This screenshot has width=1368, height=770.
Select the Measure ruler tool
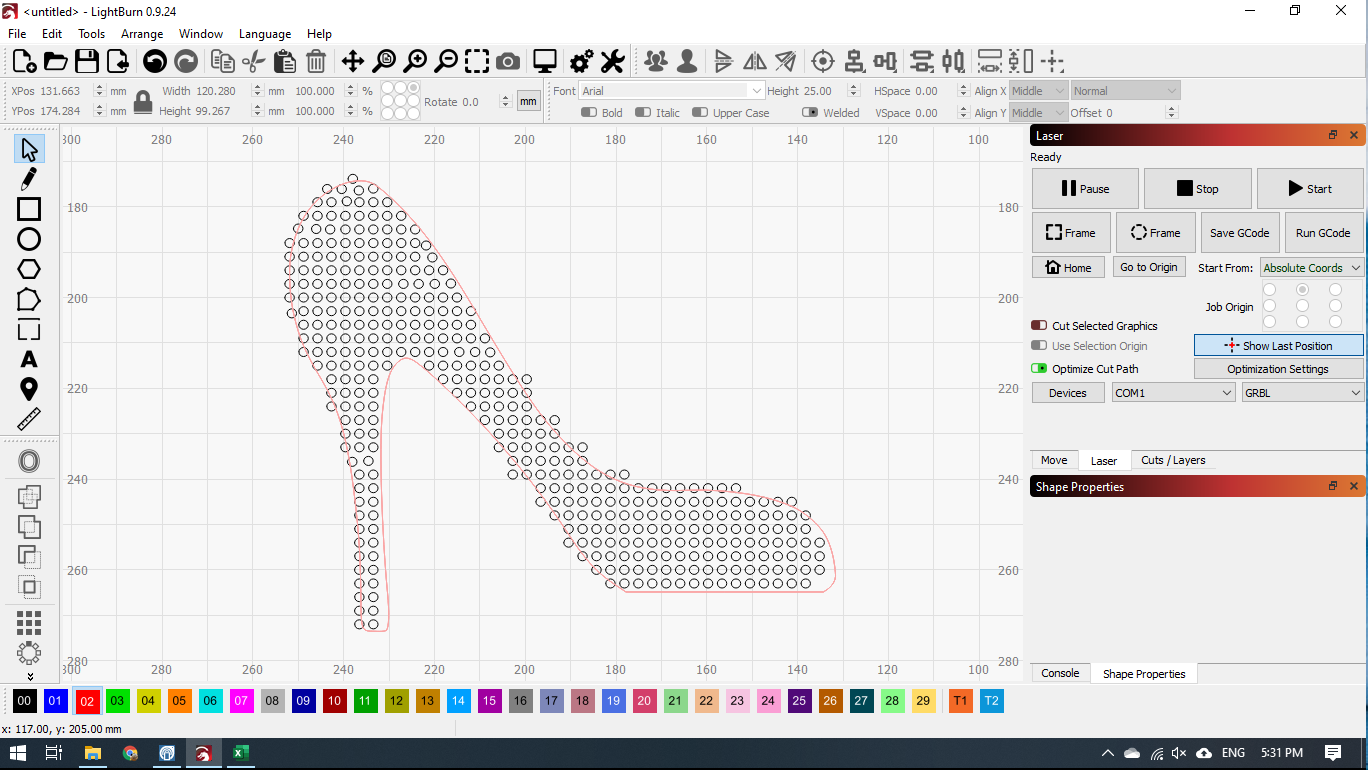(x=28, y=418)
